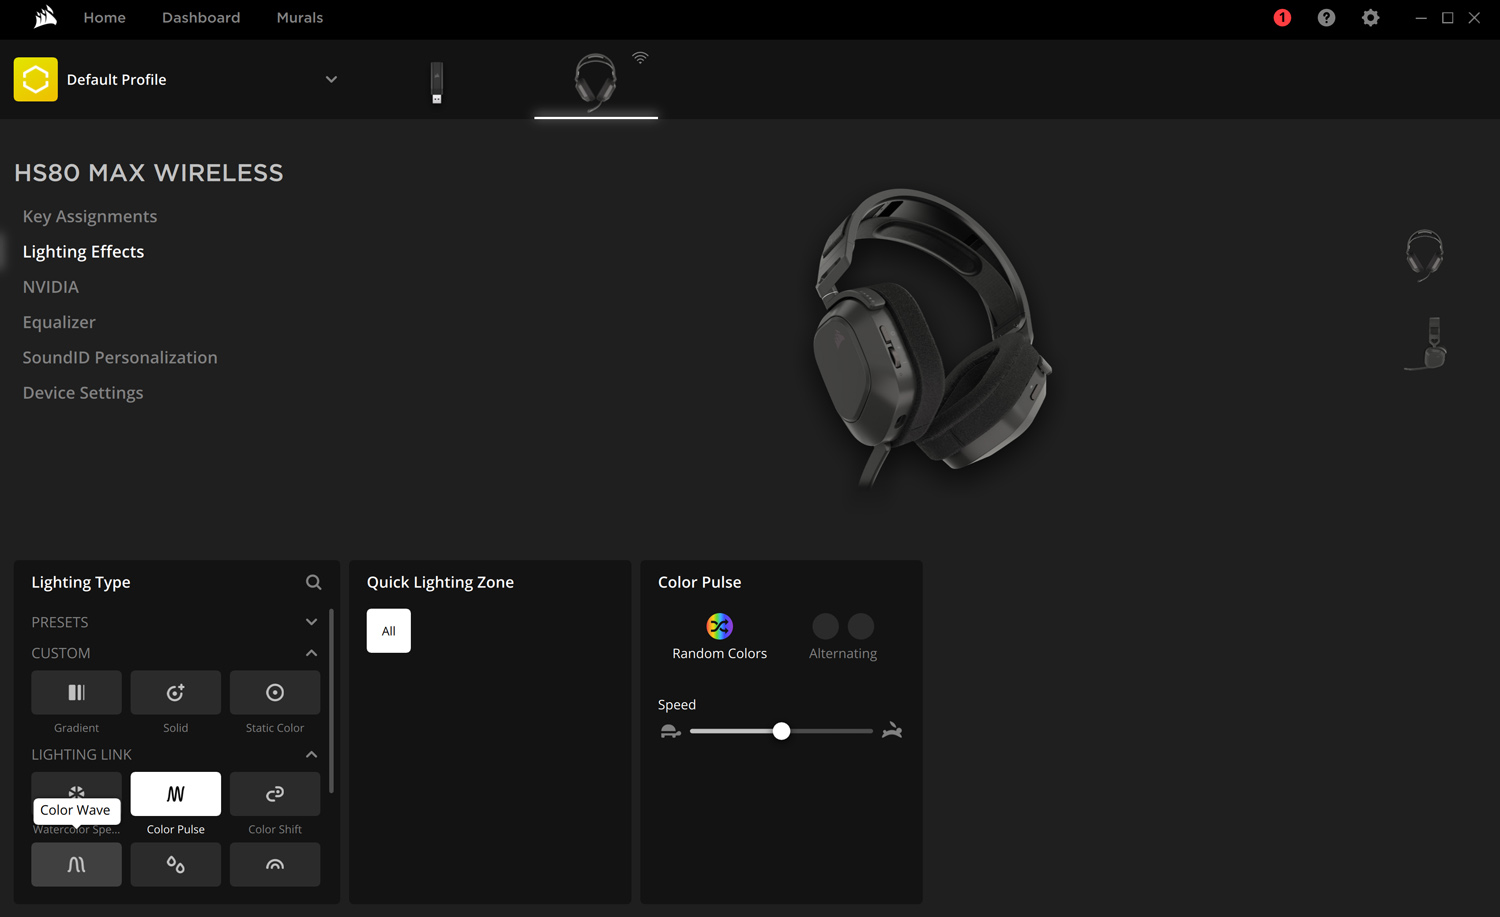Open the help question mark icon
The height and width of the screenshot is (917, 1500).
click(1326, 18)
